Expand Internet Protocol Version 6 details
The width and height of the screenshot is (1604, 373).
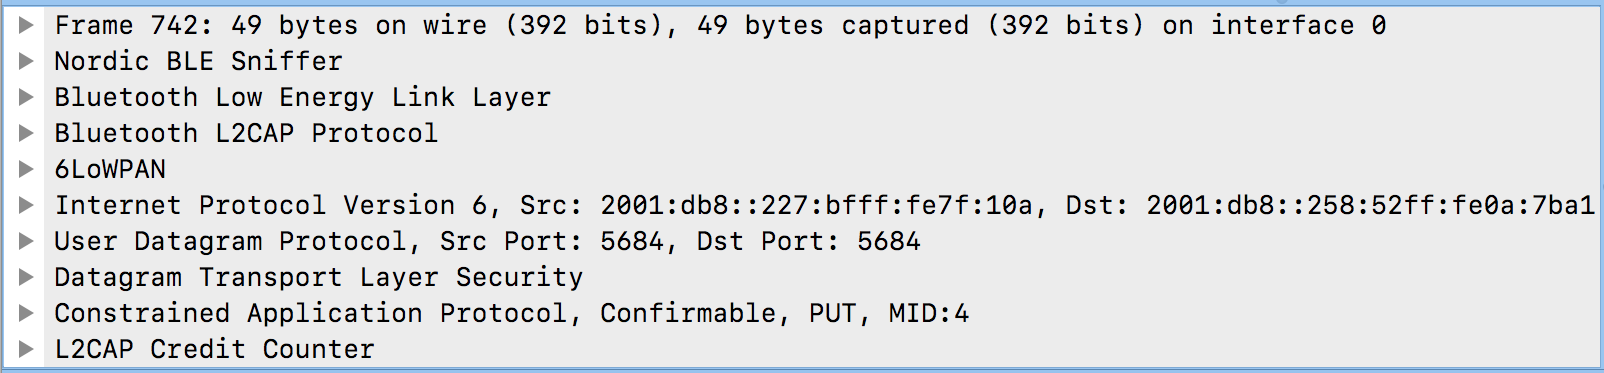(x=27, y=205)
